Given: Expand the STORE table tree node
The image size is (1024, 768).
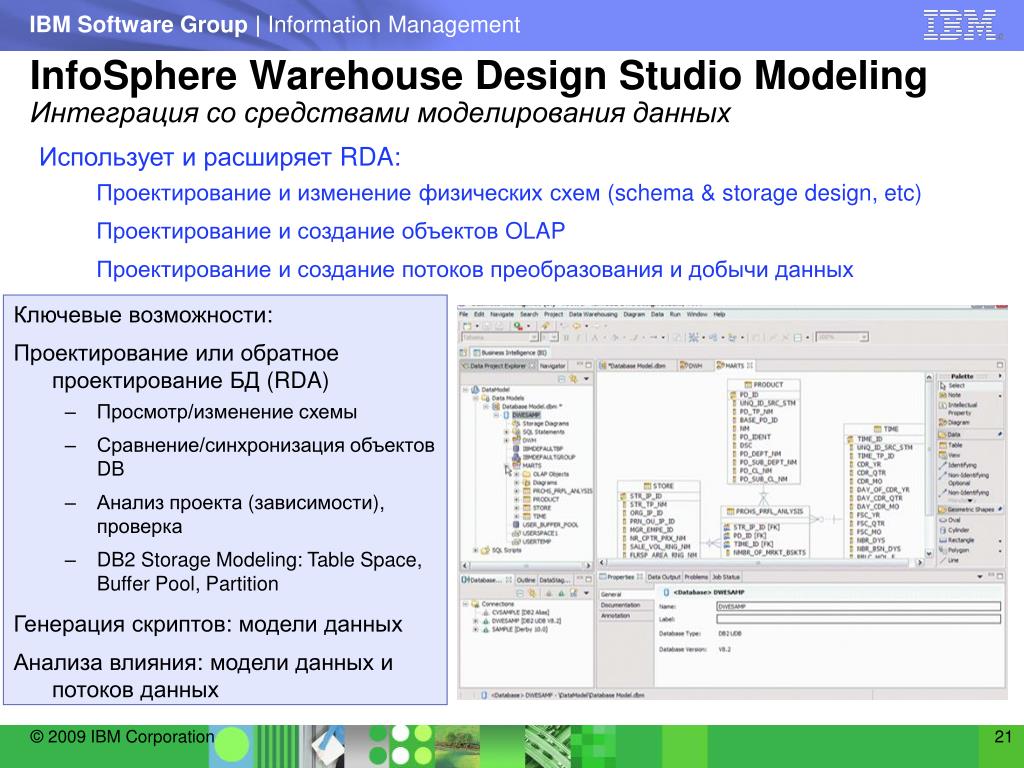Looking at the screenshot, I should coord(517,508).
